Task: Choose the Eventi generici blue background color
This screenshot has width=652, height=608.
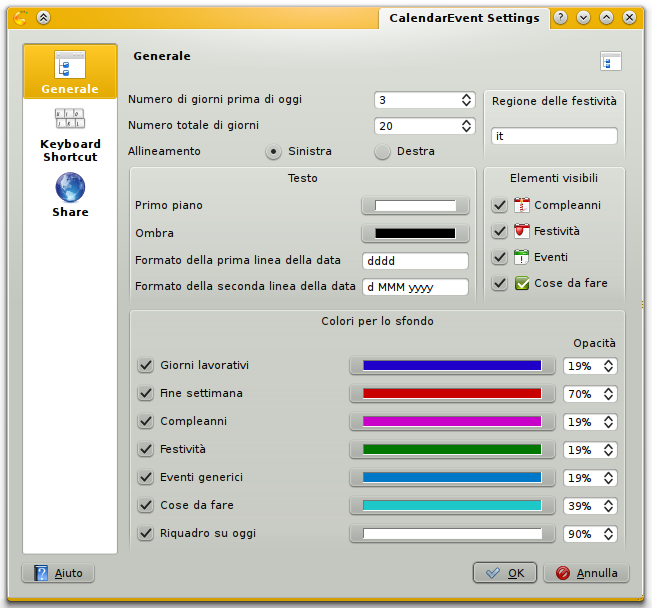Action: (452, 477)
